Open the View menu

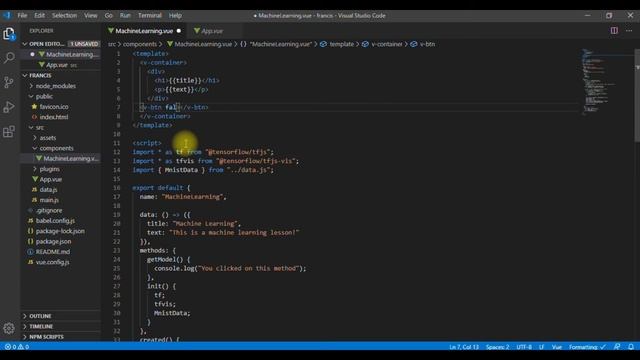(x=91, y=16)
